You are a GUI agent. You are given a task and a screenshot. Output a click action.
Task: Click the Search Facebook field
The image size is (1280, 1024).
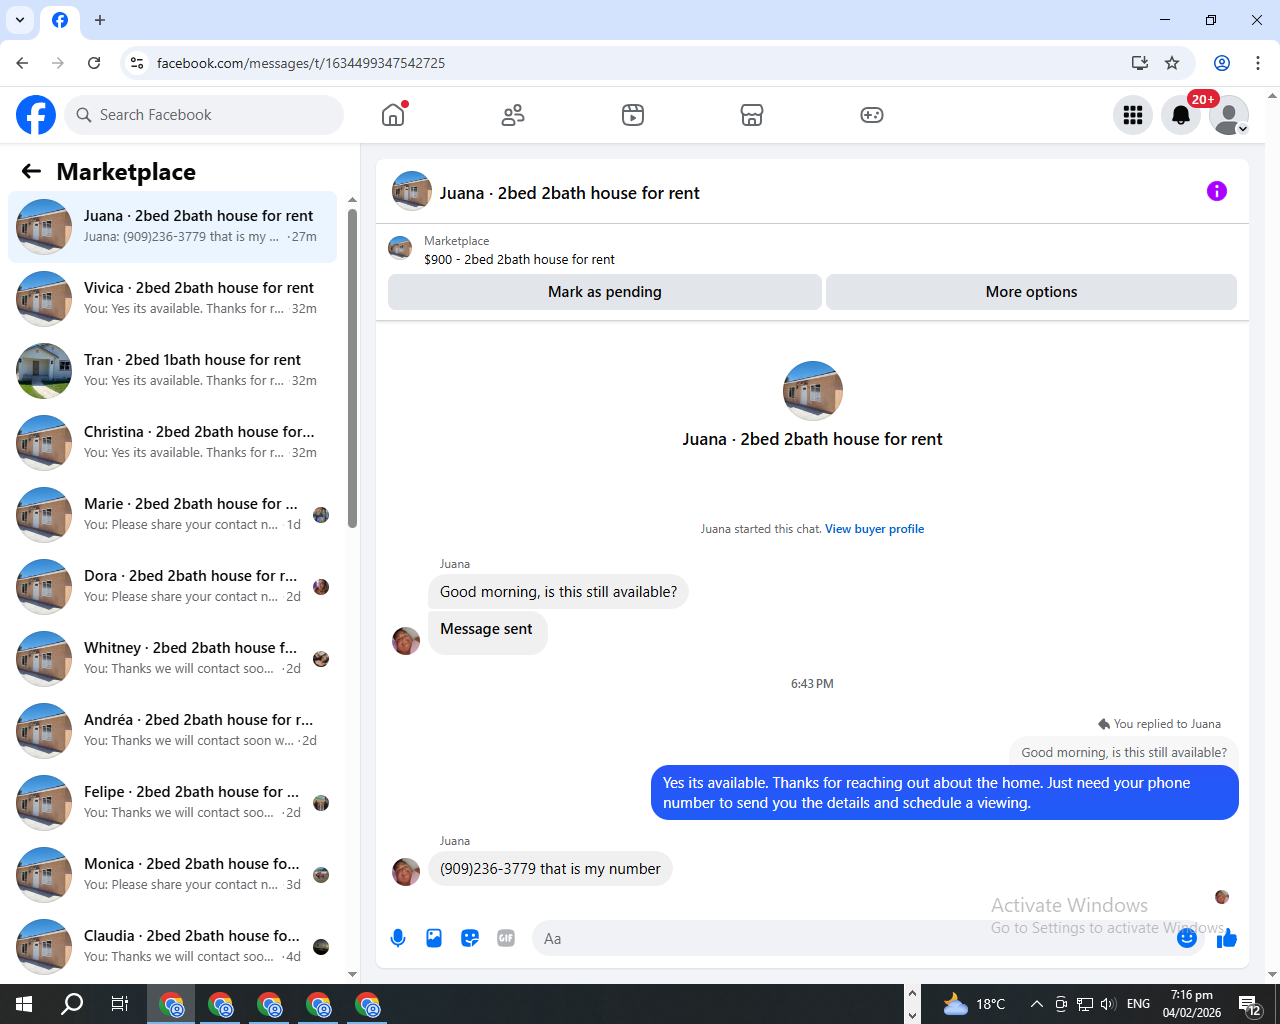click(204, 115)
